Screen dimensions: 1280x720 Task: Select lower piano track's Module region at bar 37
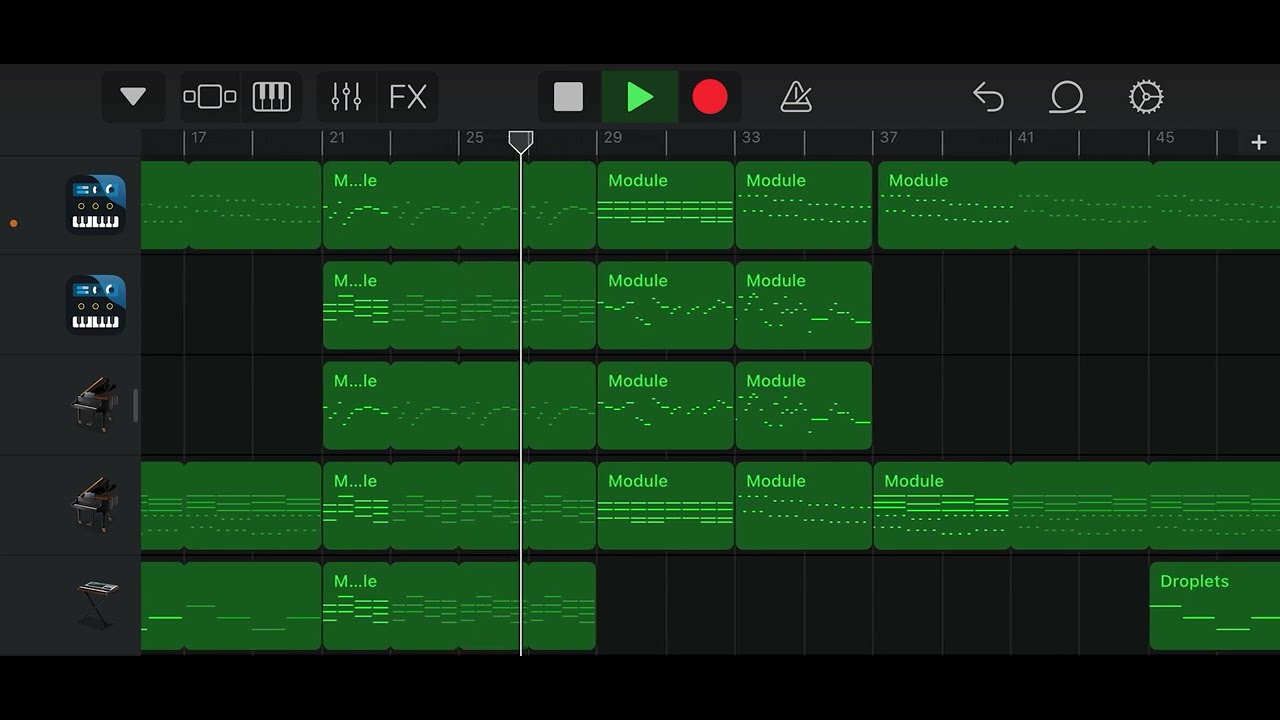(1077, 505)
